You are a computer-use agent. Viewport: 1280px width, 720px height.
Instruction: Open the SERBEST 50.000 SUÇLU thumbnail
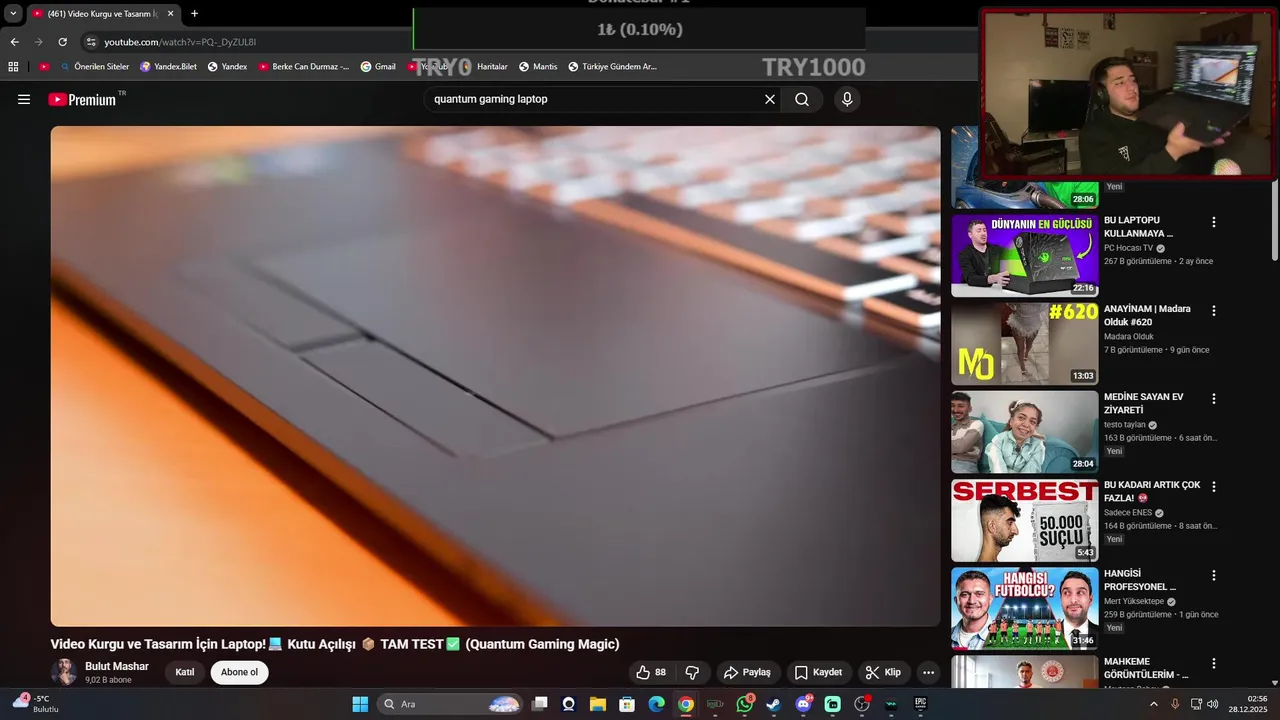(1024, 520)
